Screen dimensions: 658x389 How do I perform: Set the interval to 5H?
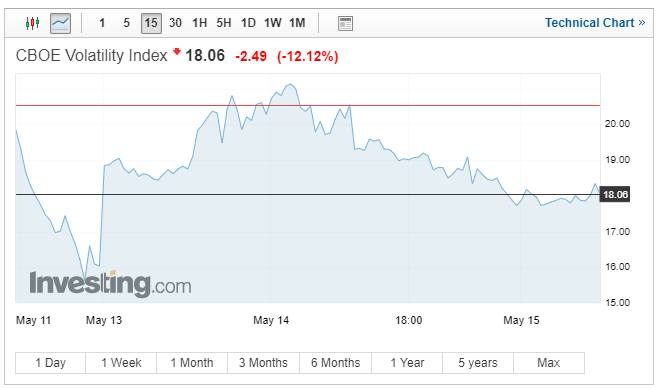coord(224,23)
